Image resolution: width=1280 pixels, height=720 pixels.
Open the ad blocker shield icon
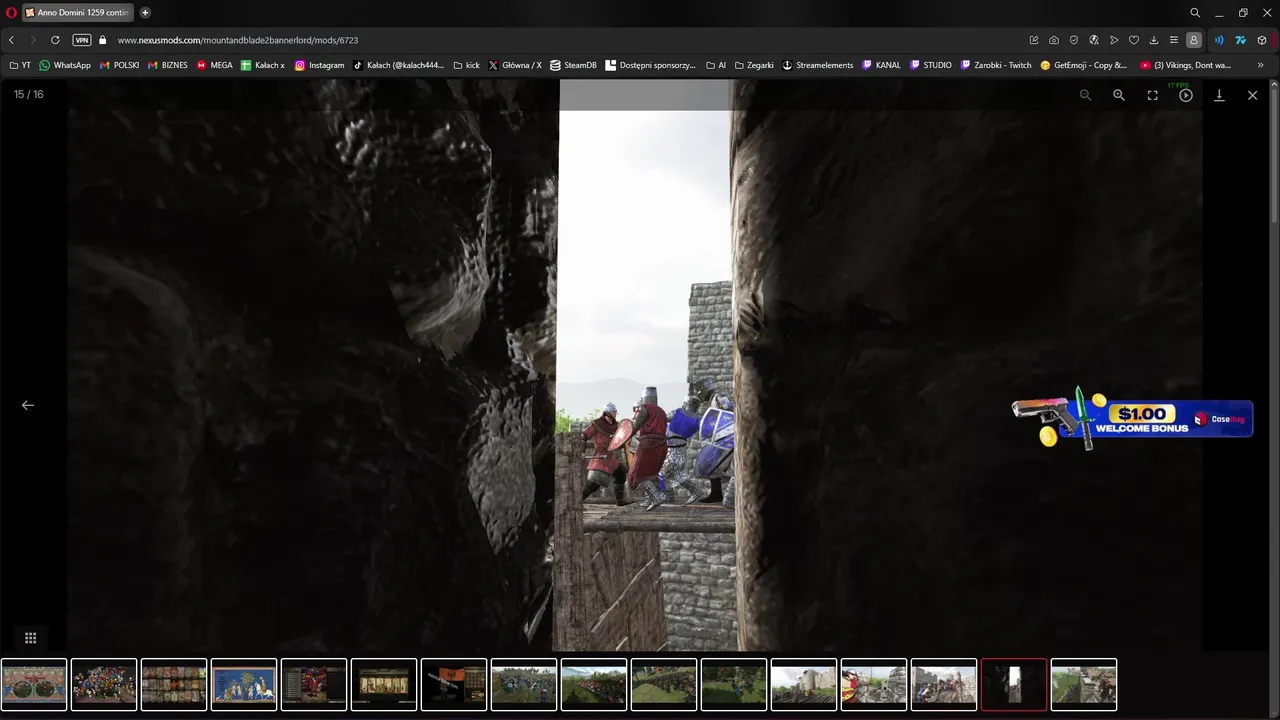pyautogui.click(x=1074, y=40)
